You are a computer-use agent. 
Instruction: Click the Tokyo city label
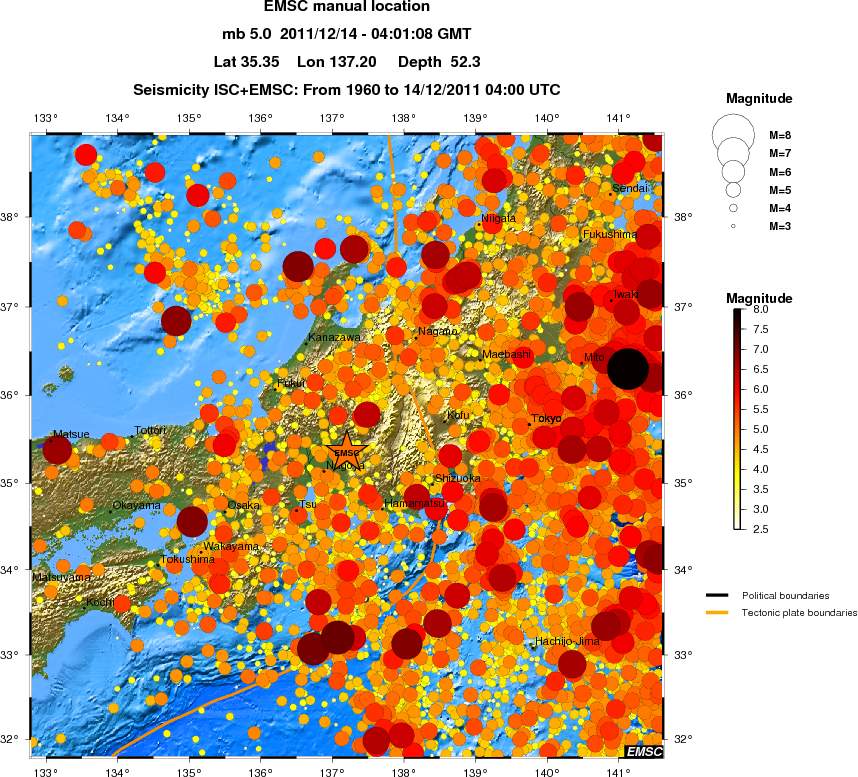[x=546, y=419]
